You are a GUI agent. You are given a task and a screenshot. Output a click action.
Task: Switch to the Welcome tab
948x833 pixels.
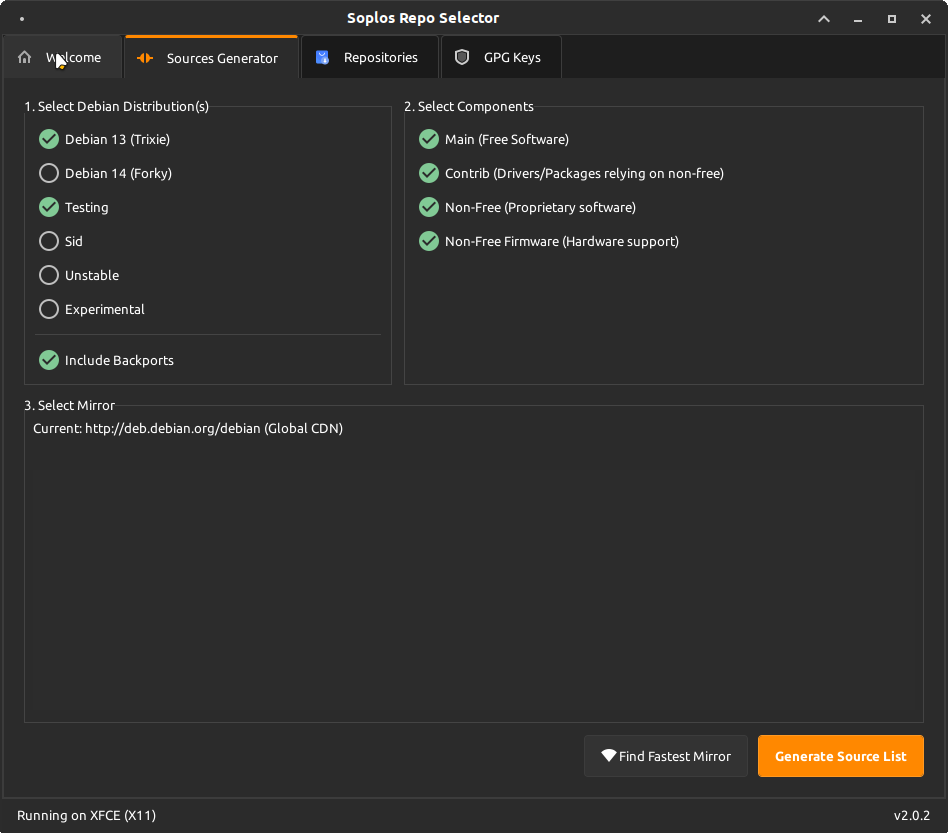tap(63, 57)
